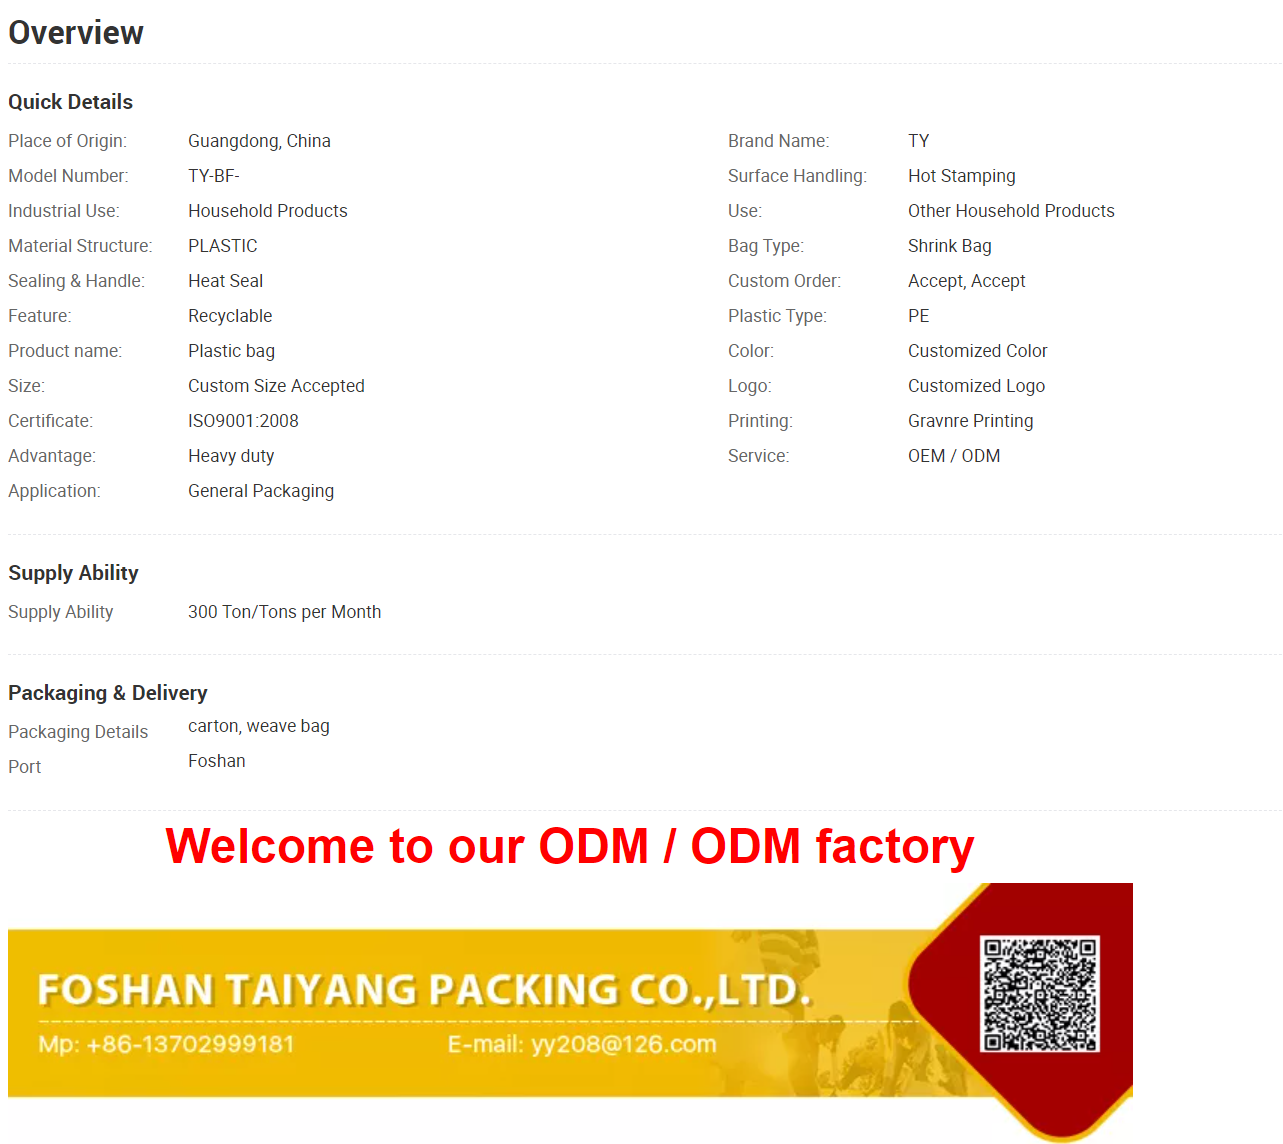Viewport: 1283px width, 1144px height.
Task: Click the 300 Ton/Tons per Month value
Action: coord(285,612)
